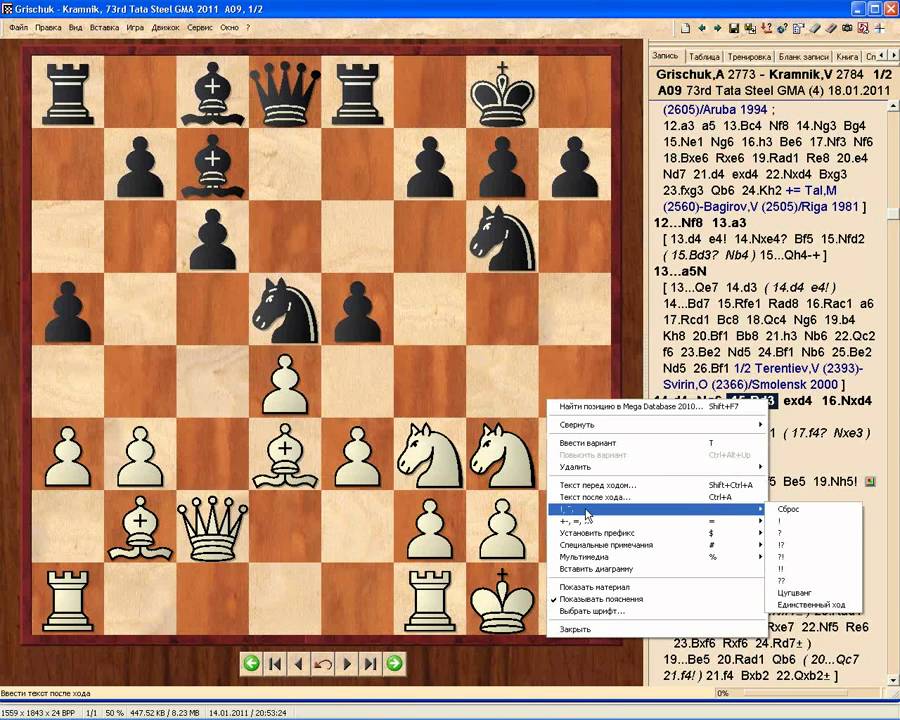Expand the Удалить submenu
The width and height of the screenshot is (900, 720).
tap(657, 467)
